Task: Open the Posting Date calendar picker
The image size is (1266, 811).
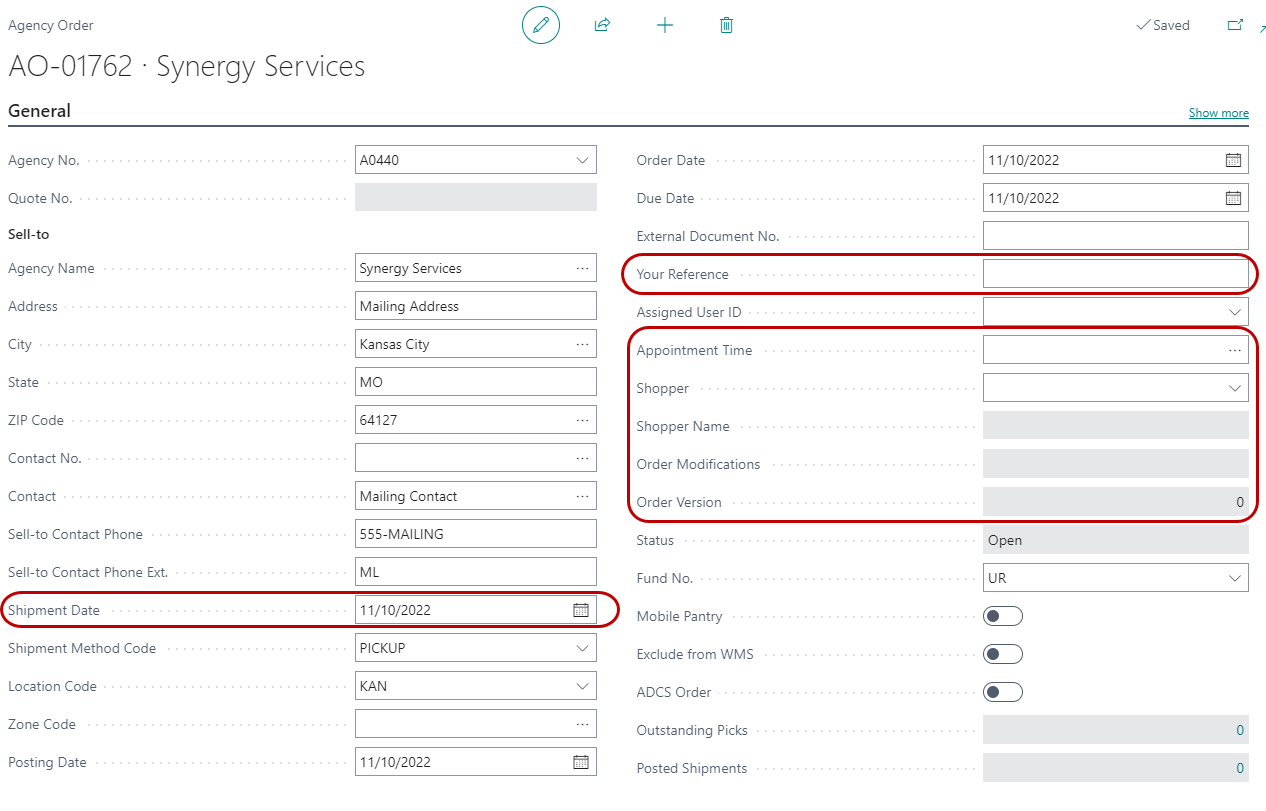Action: point(581,762)
